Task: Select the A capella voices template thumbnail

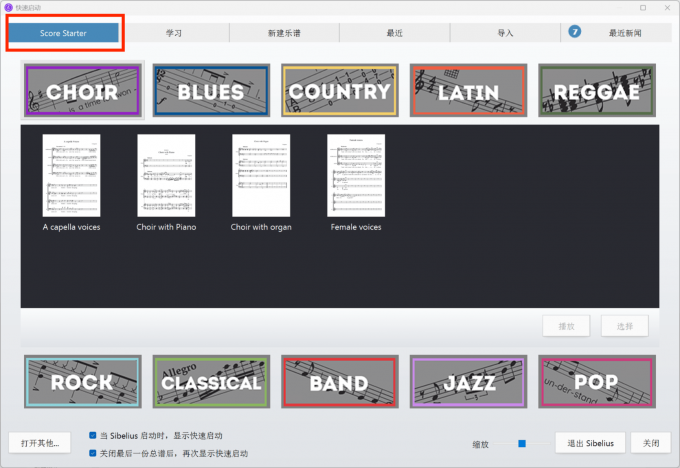Action: pyautogui.click(x=71, y=175)
